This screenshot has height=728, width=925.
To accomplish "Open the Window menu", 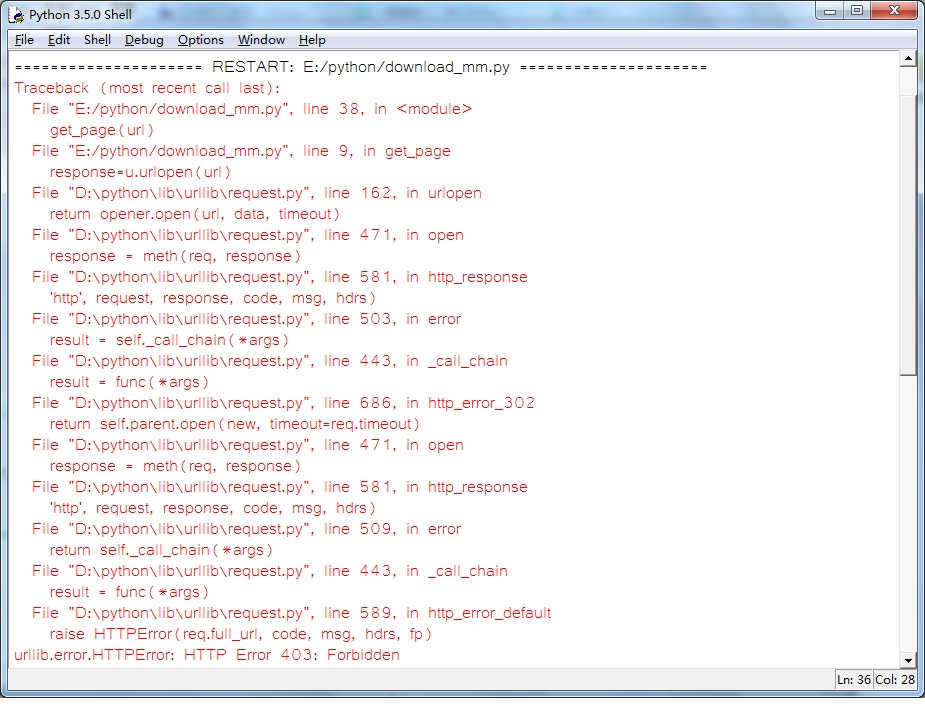I will click(x=261, y=40).
